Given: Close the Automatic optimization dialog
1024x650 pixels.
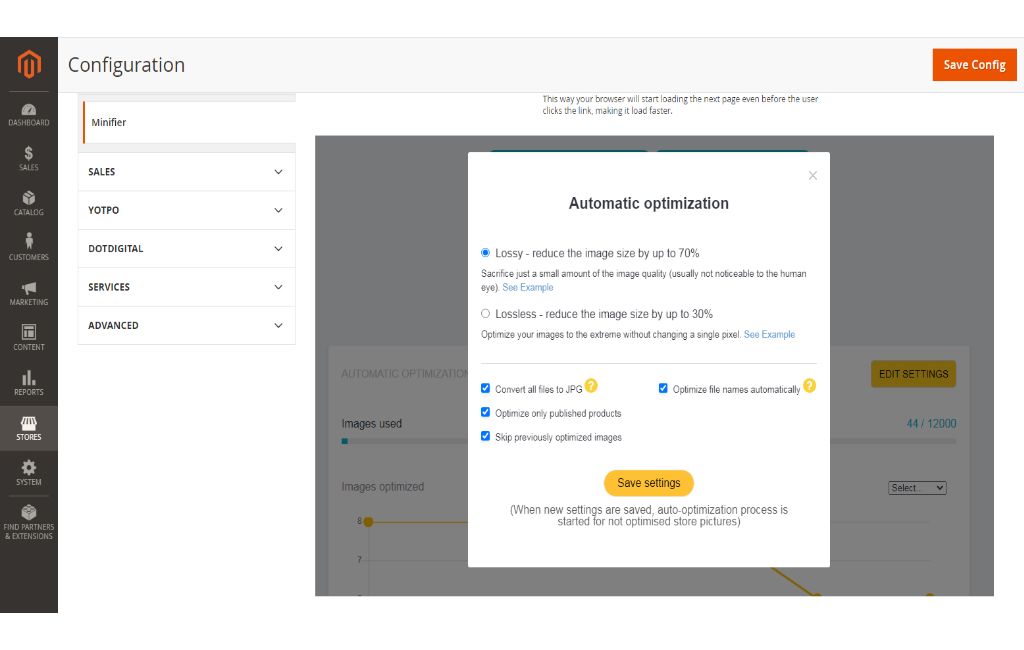Looking at the screenshot, I should (x=812, y=175).
